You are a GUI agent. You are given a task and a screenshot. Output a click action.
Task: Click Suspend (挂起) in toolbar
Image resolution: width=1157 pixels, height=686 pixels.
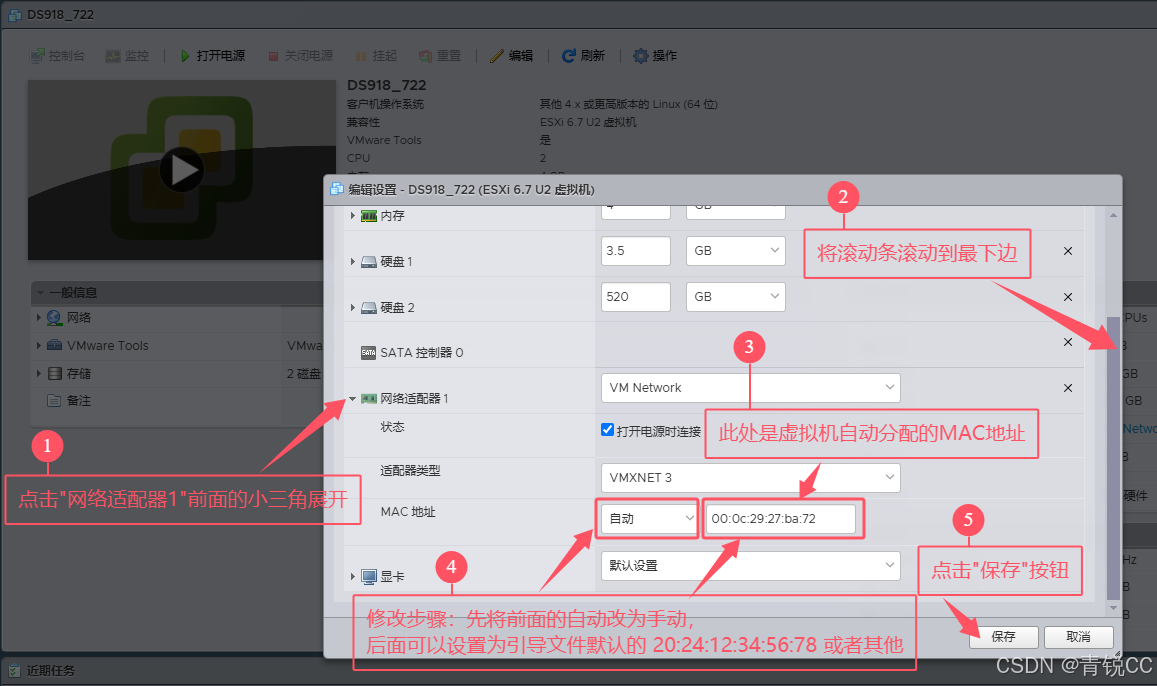pos(376,56)
